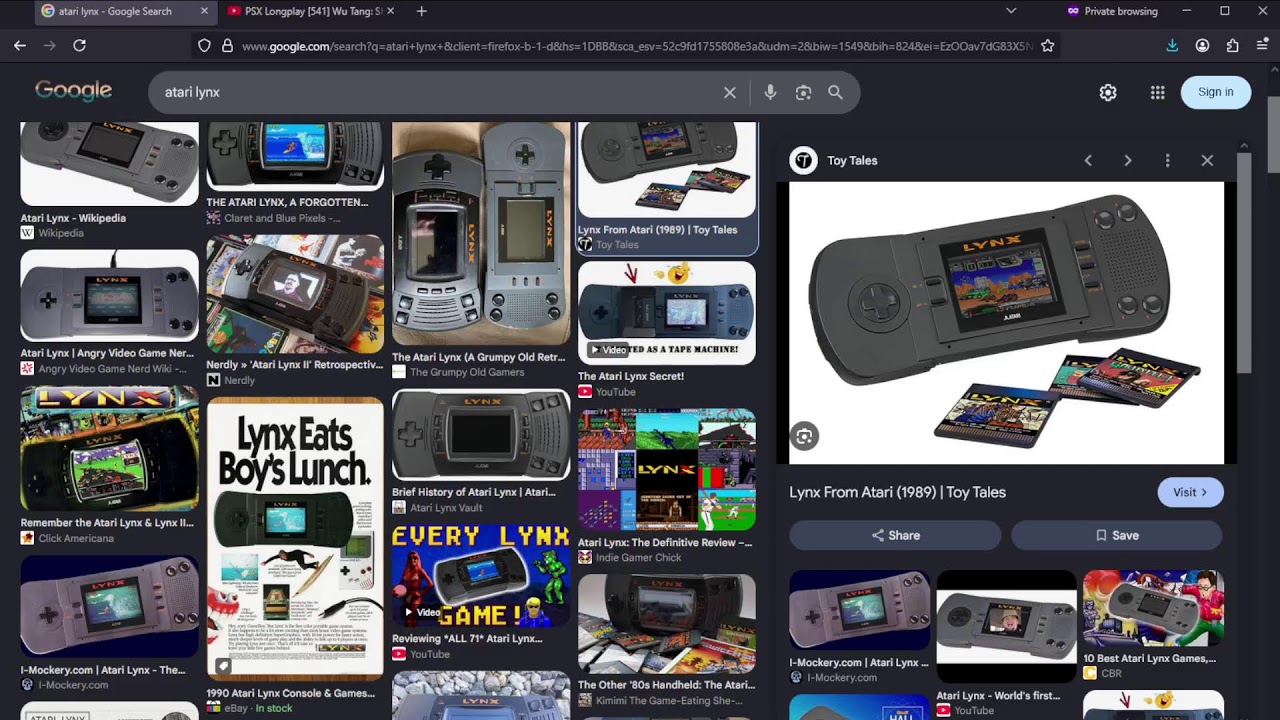Click the Private browsing indicator
This screenshot has width=1280, height=720.
[1112, 11]
